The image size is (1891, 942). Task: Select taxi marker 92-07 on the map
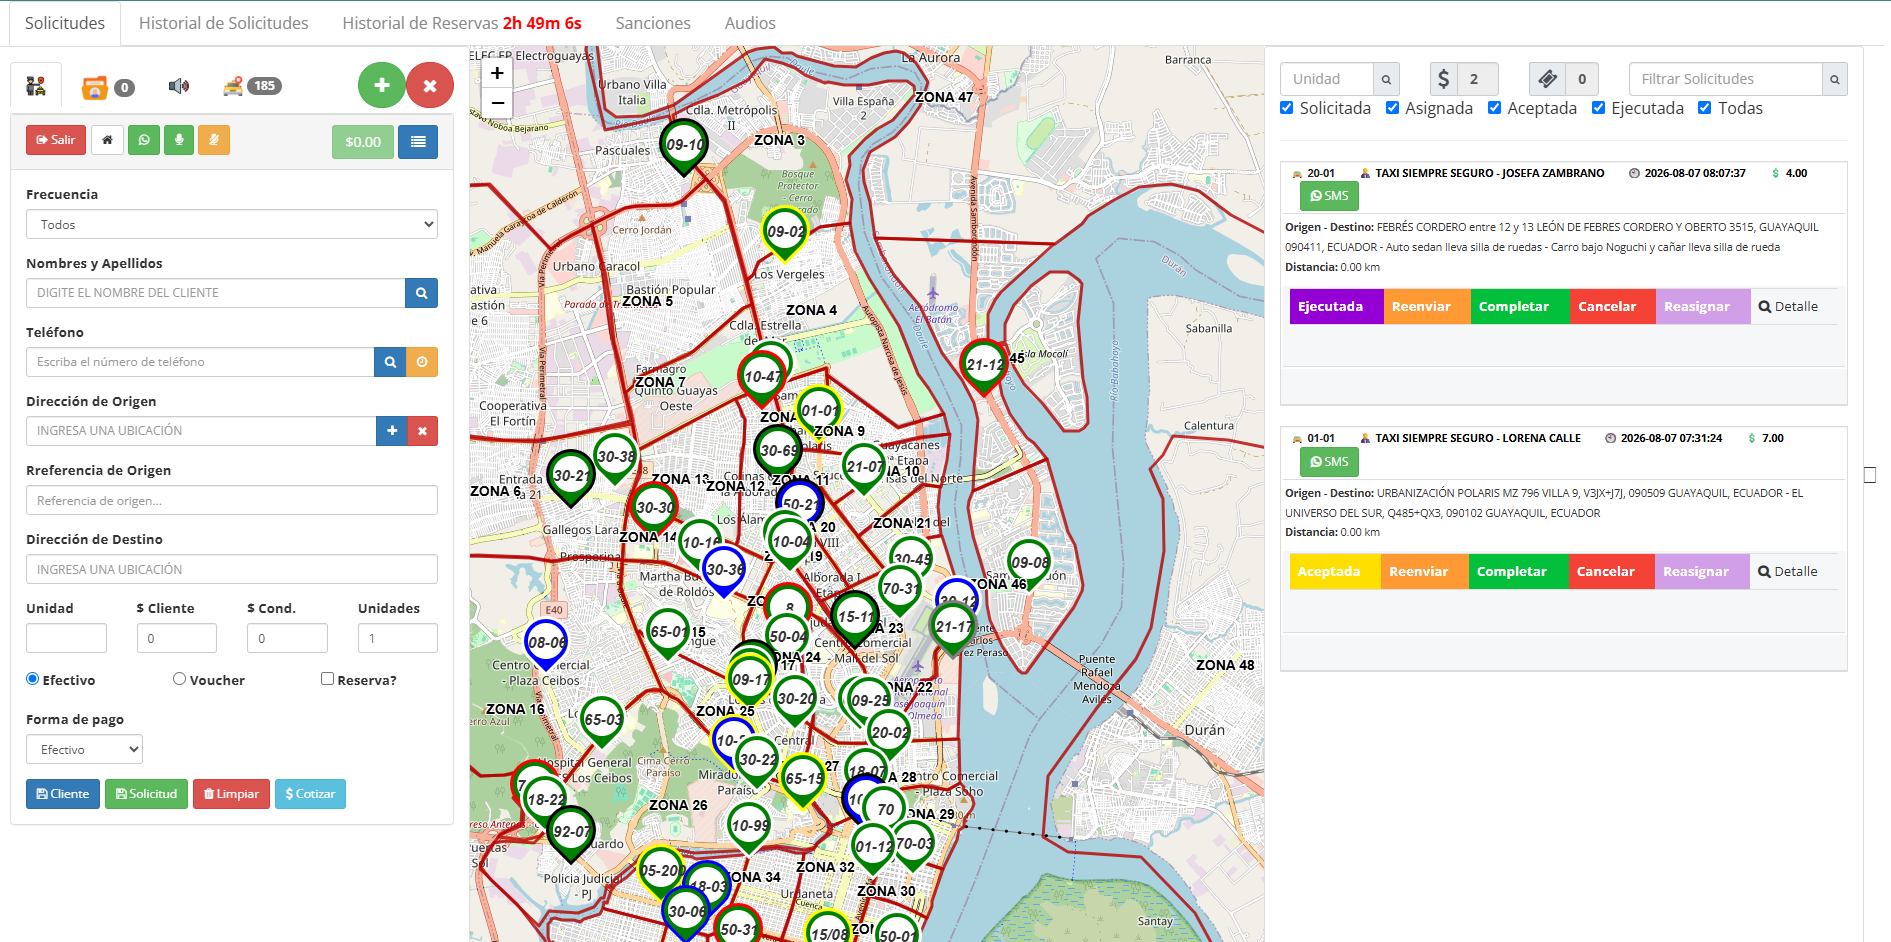tap(571, 833)
